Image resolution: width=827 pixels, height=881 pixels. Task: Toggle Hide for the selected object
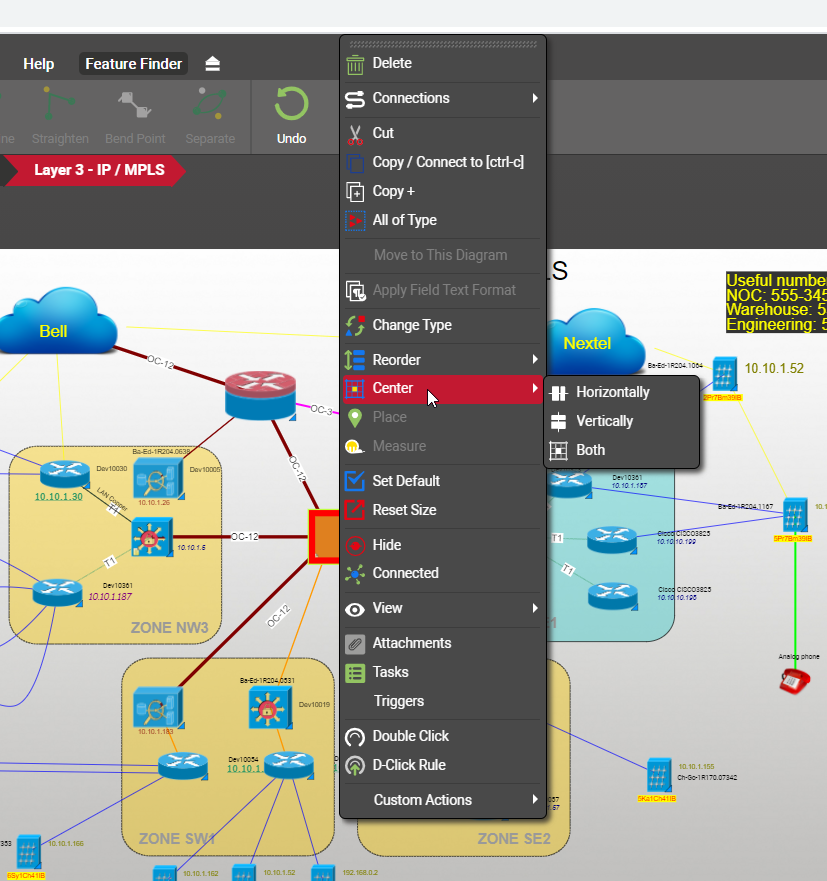click(386, 545)
